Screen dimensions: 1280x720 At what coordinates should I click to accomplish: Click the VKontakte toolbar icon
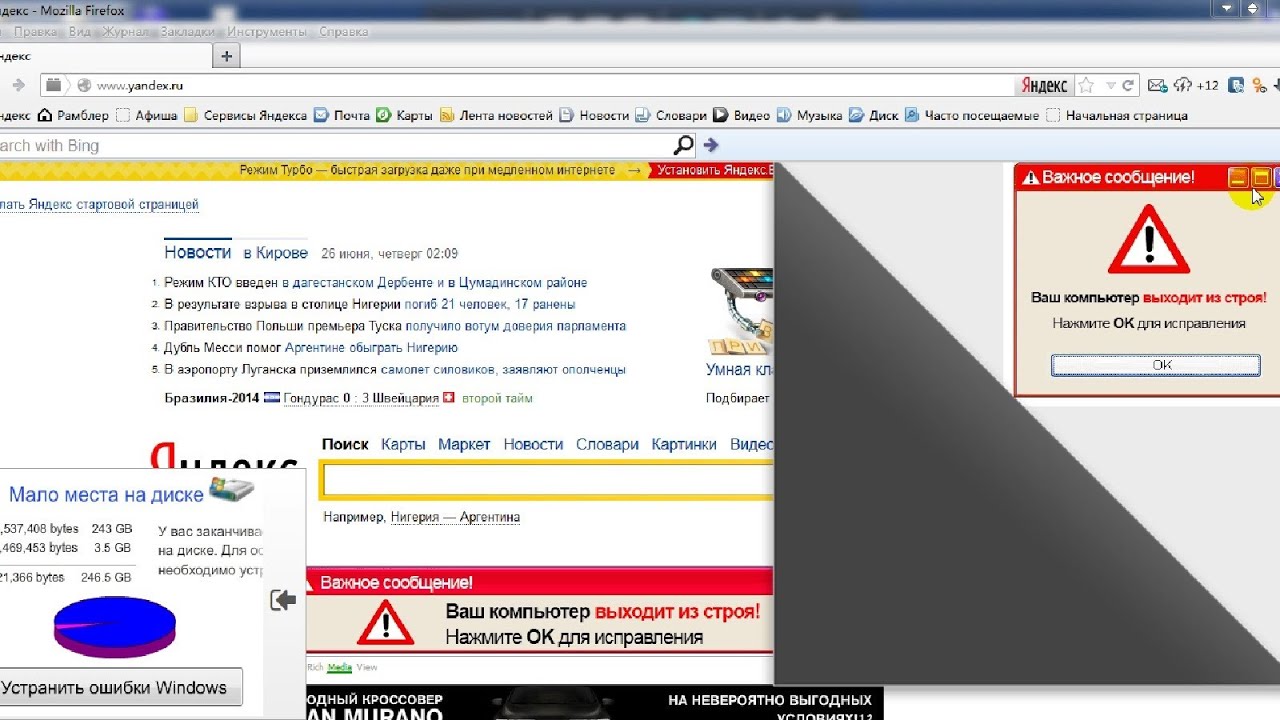[1237, 86]
